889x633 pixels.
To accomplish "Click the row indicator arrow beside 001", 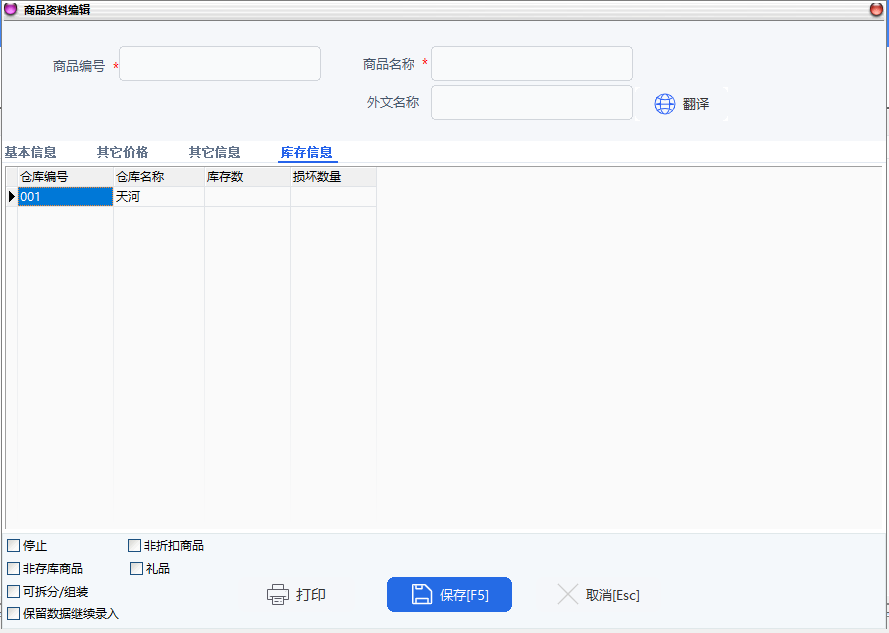I will 12,197.
